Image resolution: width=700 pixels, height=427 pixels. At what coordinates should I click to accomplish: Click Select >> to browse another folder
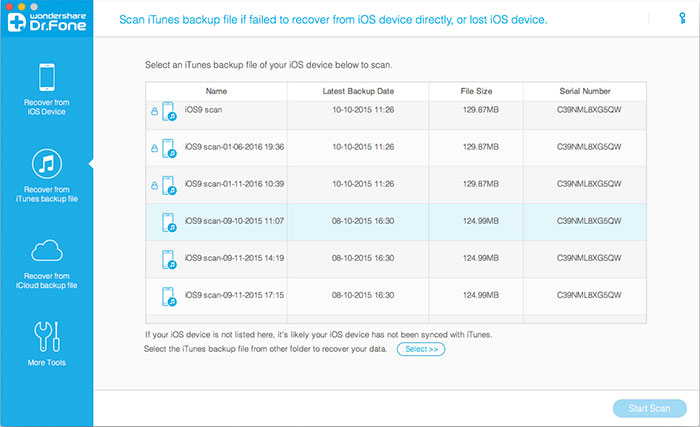point(421,349)
